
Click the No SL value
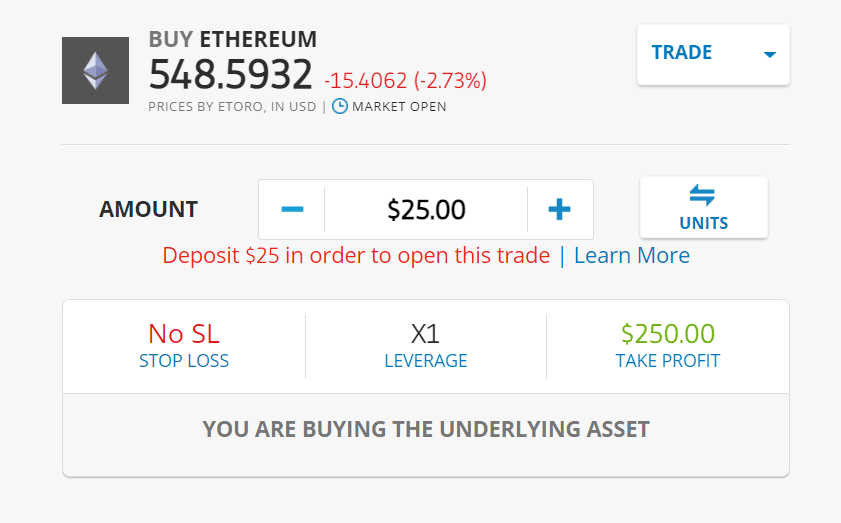184,334
